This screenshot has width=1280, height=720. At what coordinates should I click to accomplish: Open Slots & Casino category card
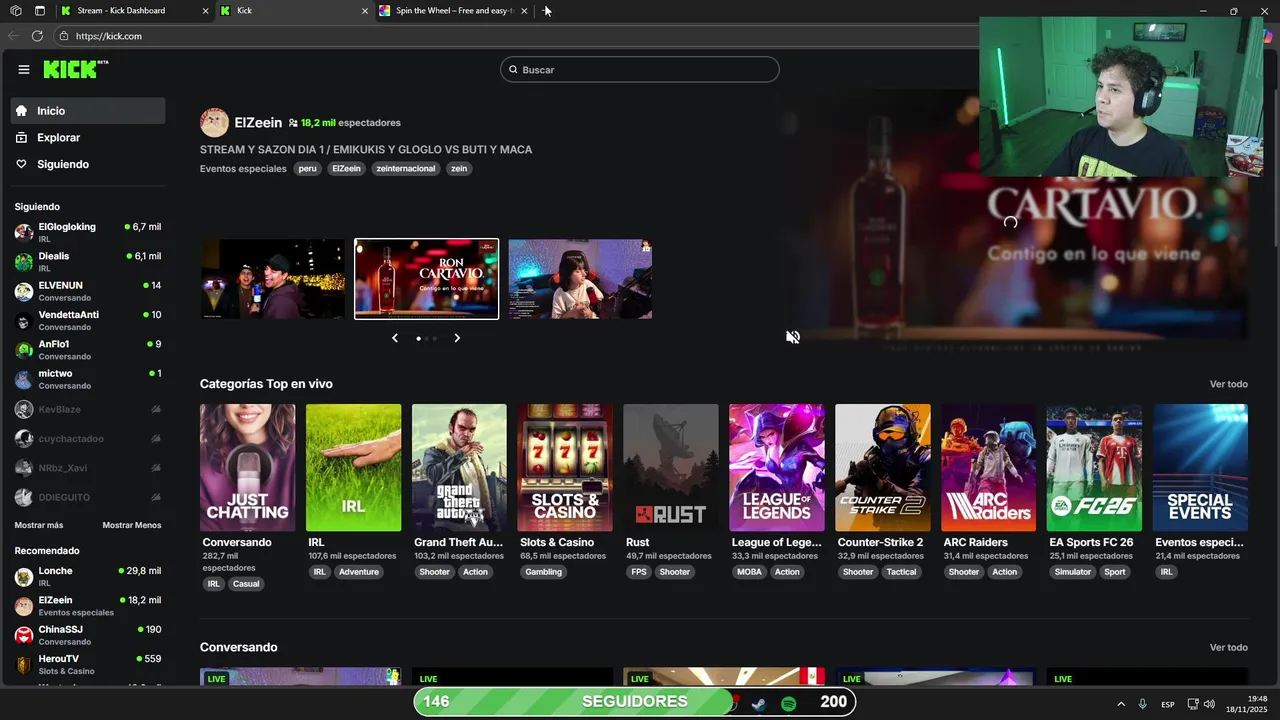coord(565,467)
